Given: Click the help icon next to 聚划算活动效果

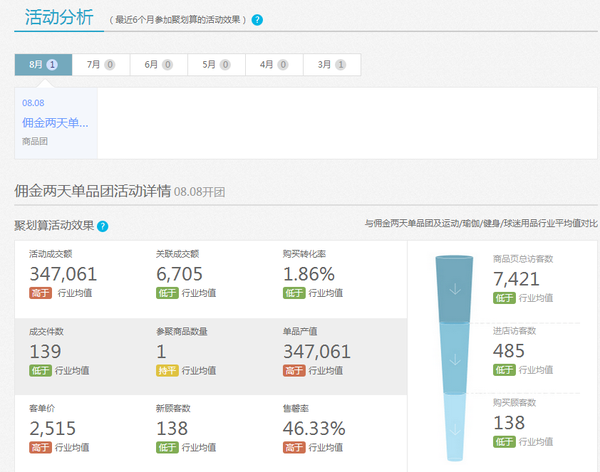Looking at the screenshot, I should pyautogui.click(x=103, y=226).
